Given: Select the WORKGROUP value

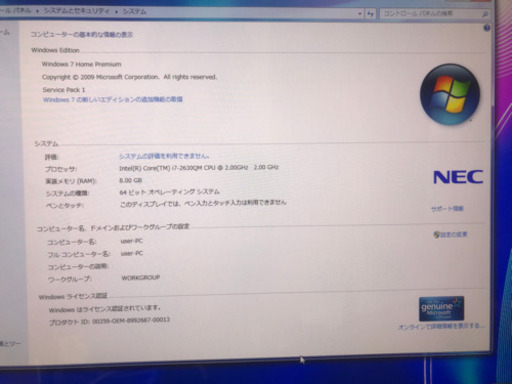Looking at the screenshot, I should [x=141, y=278].
